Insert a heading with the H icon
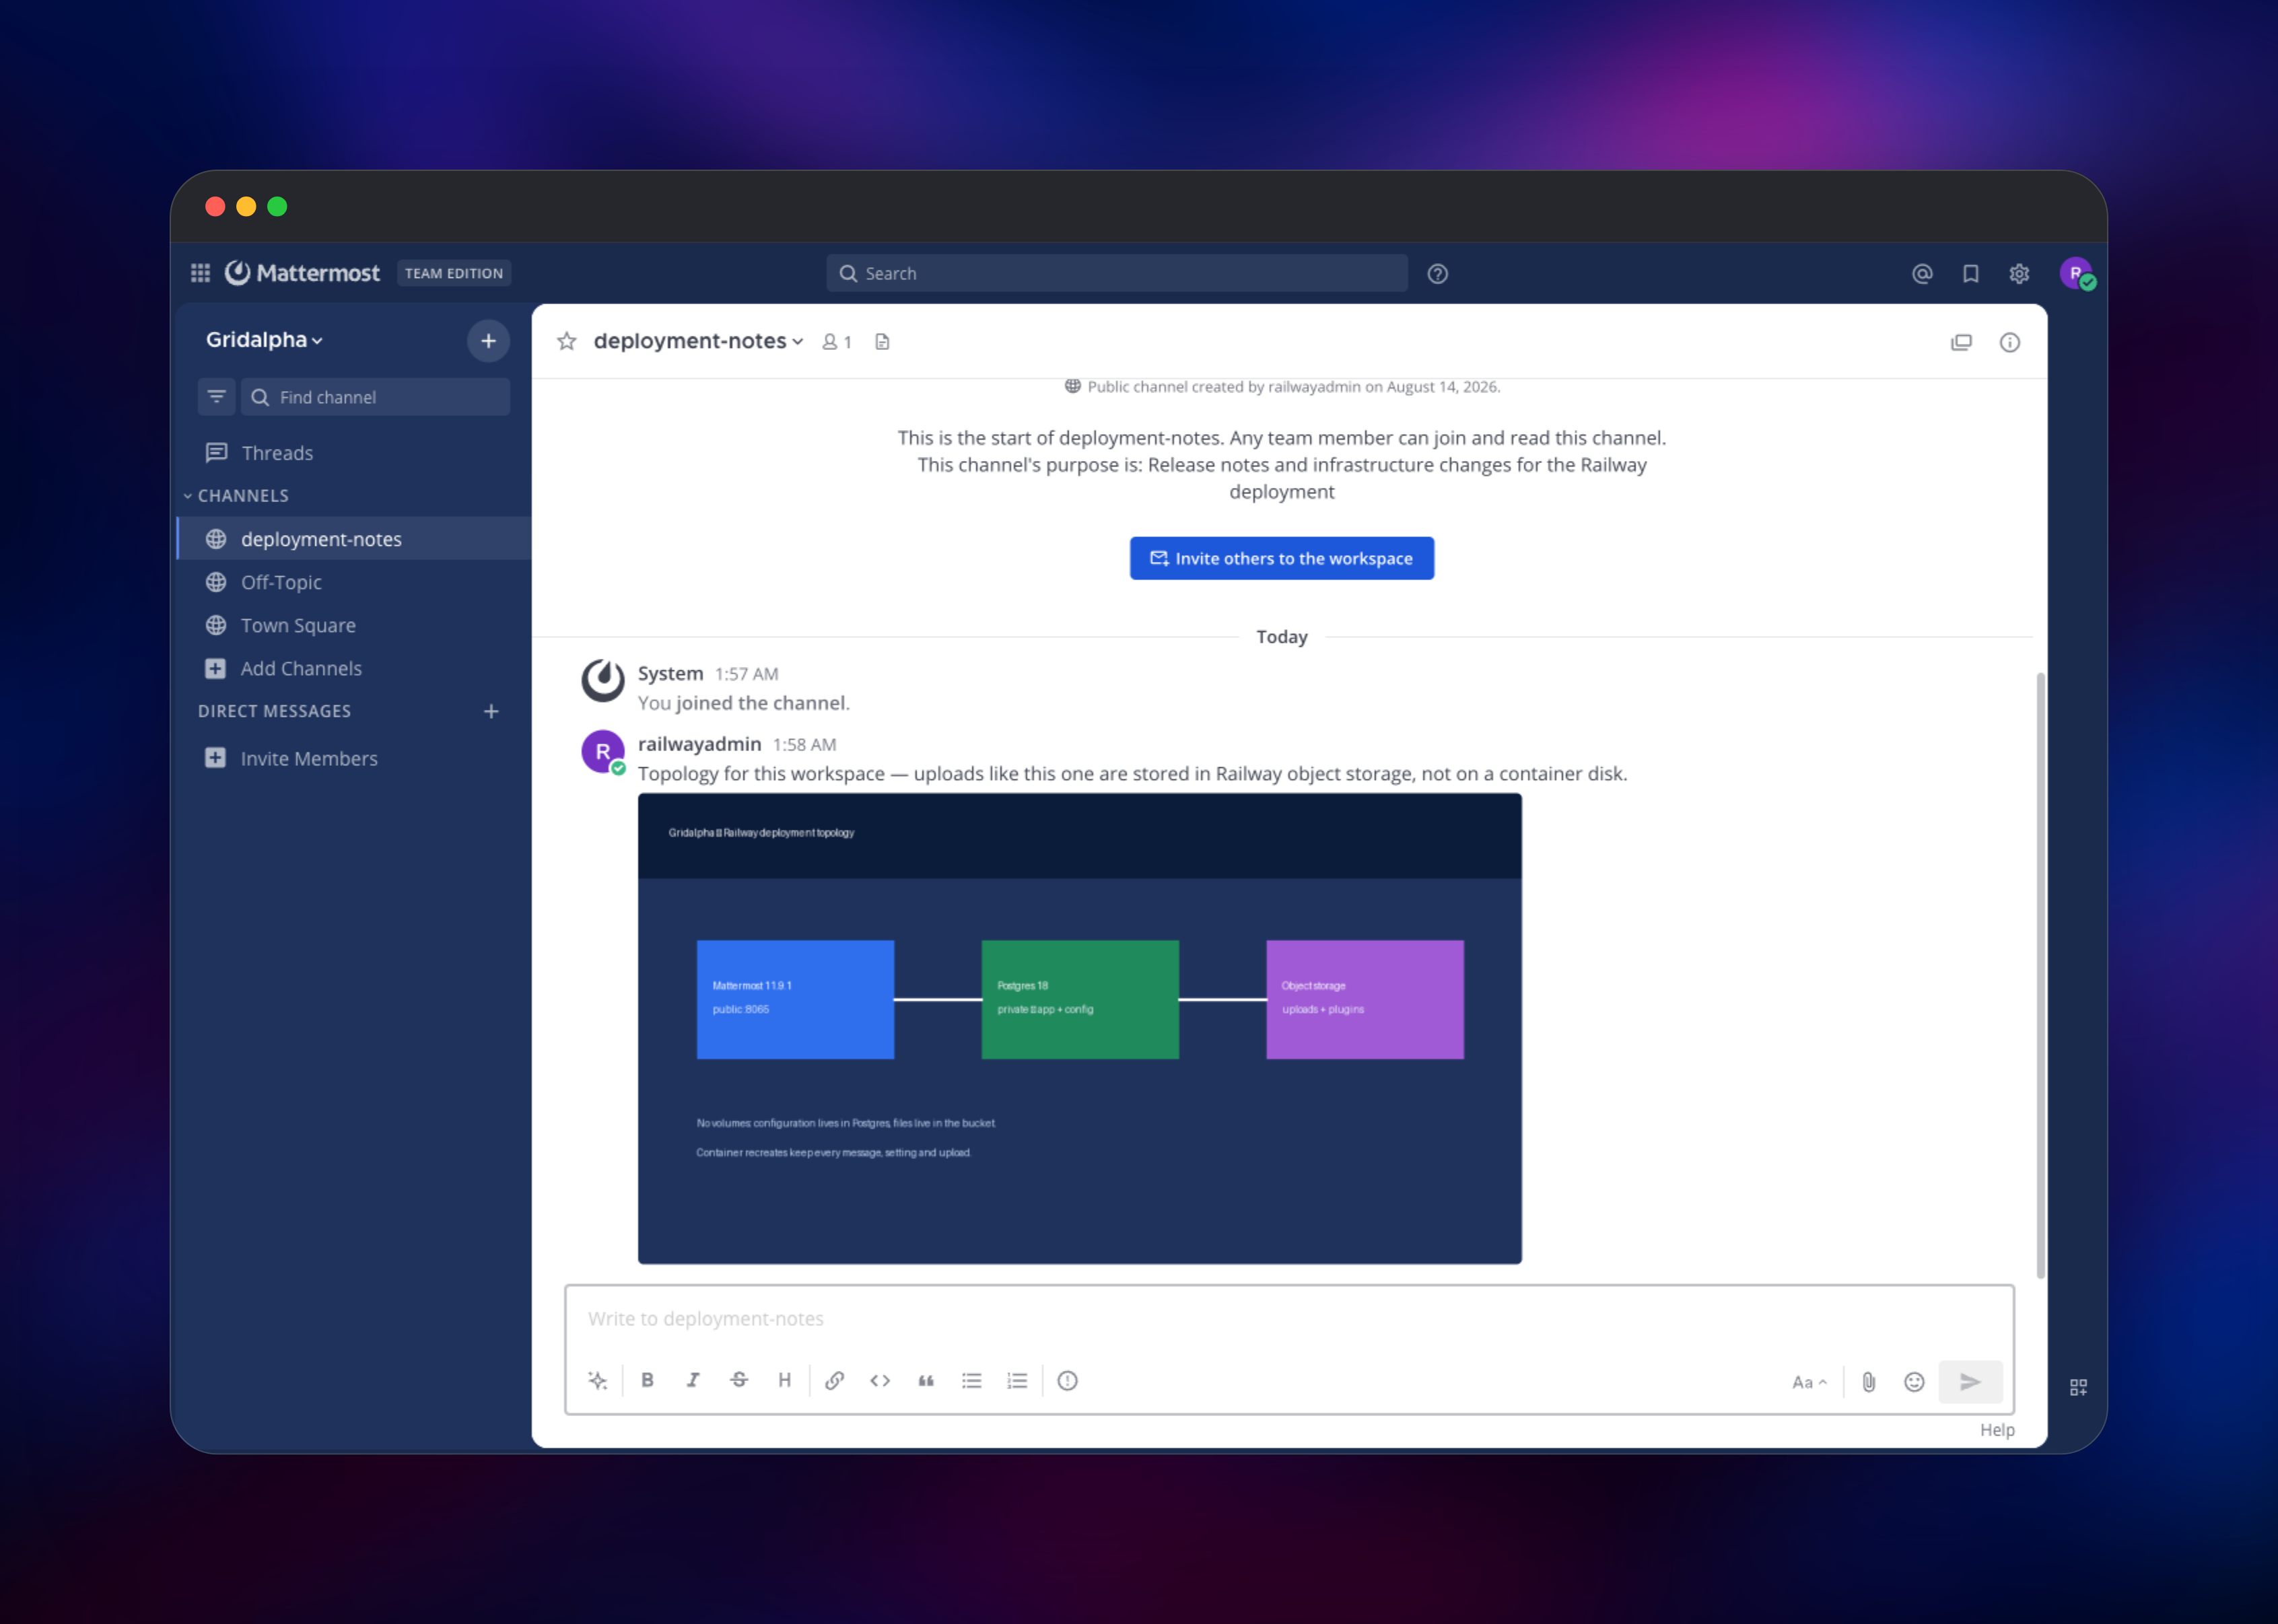This screenshot has height=1624, width=2278. pos(784,1381)
